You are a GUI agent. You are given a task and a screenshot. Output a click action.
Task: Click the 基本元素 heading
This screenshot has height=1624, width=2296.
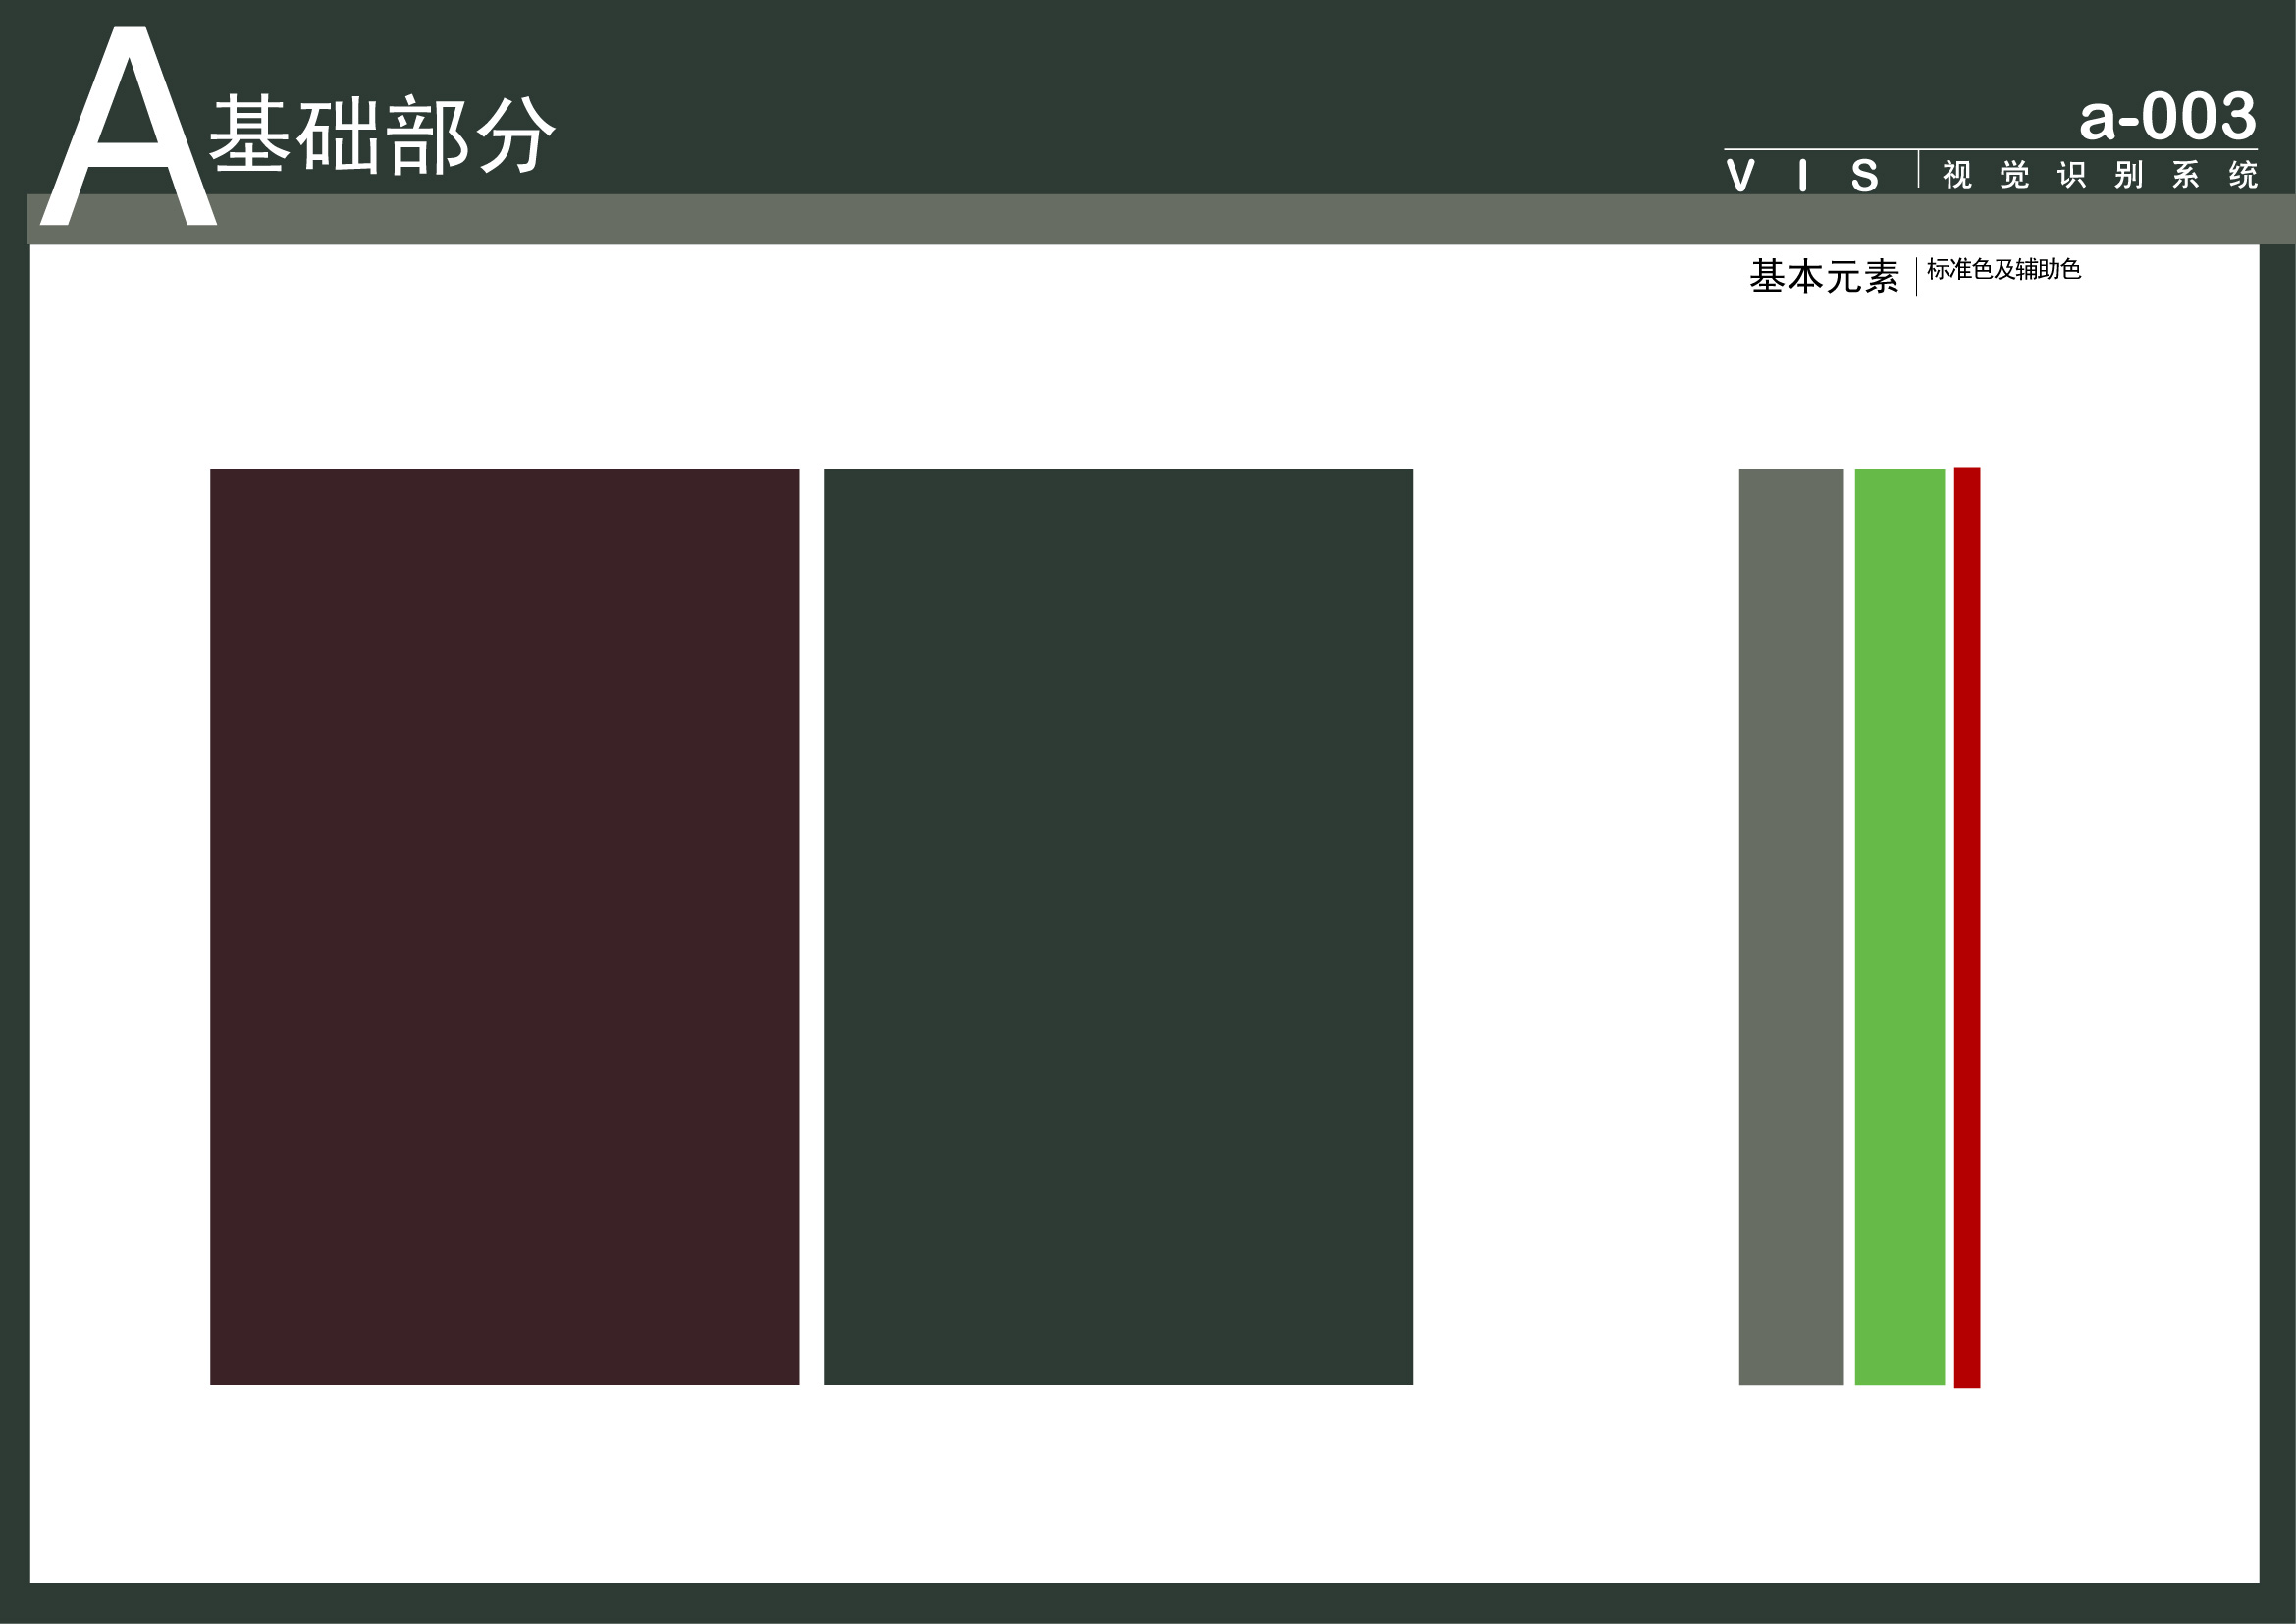pyautogui.click(x=1823, y=276)
